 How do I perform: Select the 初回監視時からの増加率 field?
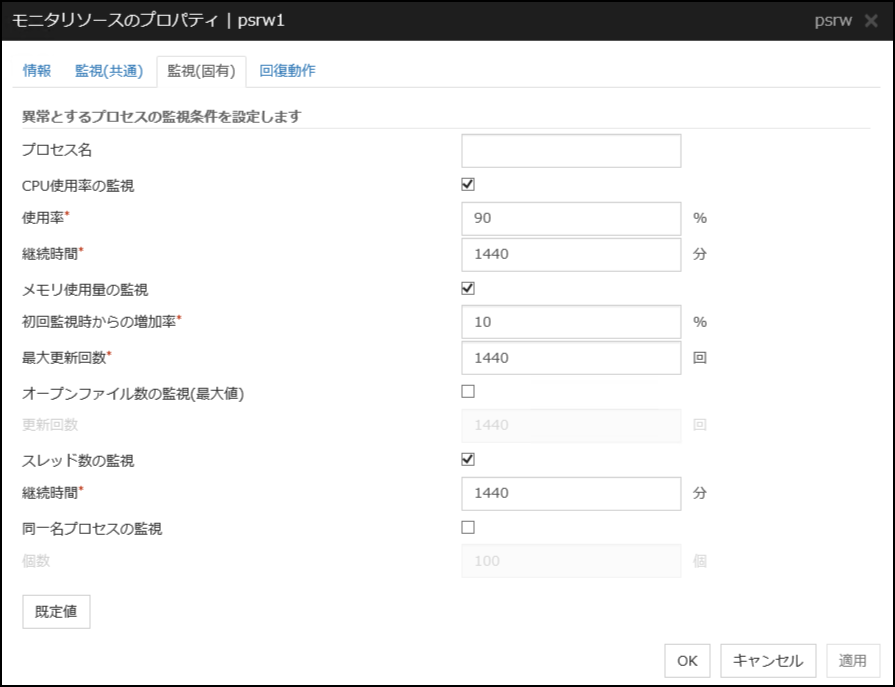coord(570,320)
